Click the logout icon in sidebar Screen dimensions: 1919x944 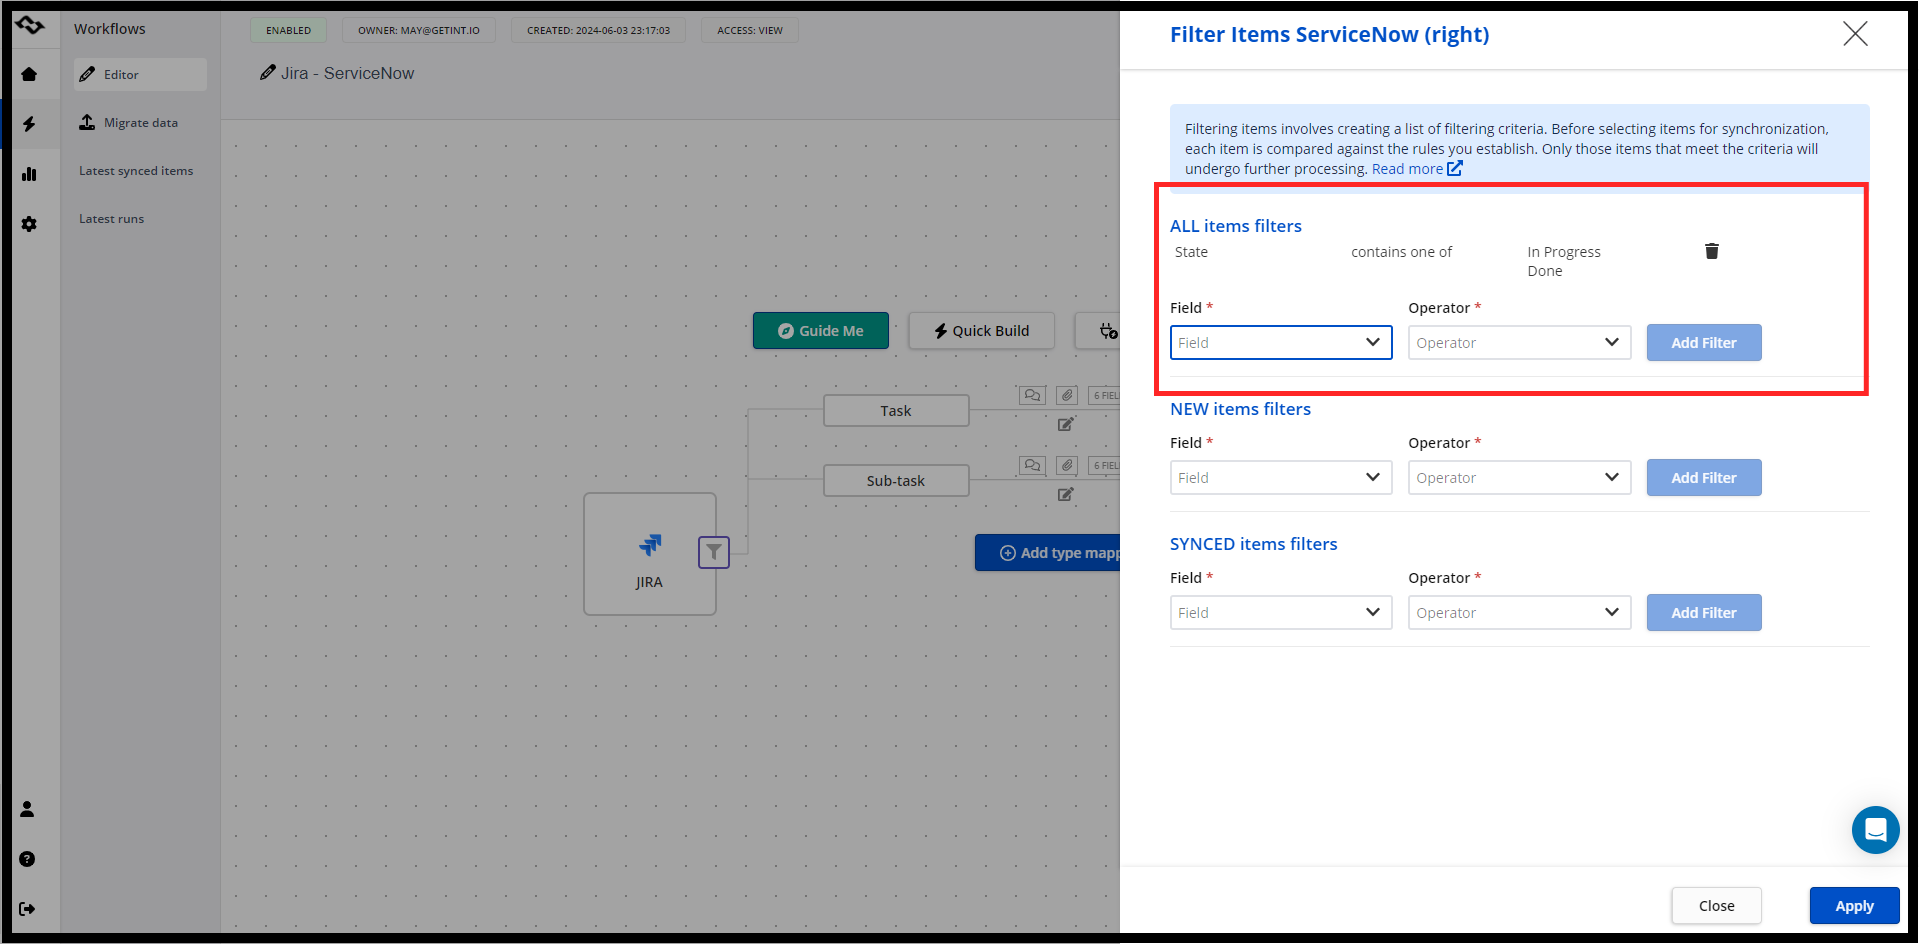click(27, 909)
